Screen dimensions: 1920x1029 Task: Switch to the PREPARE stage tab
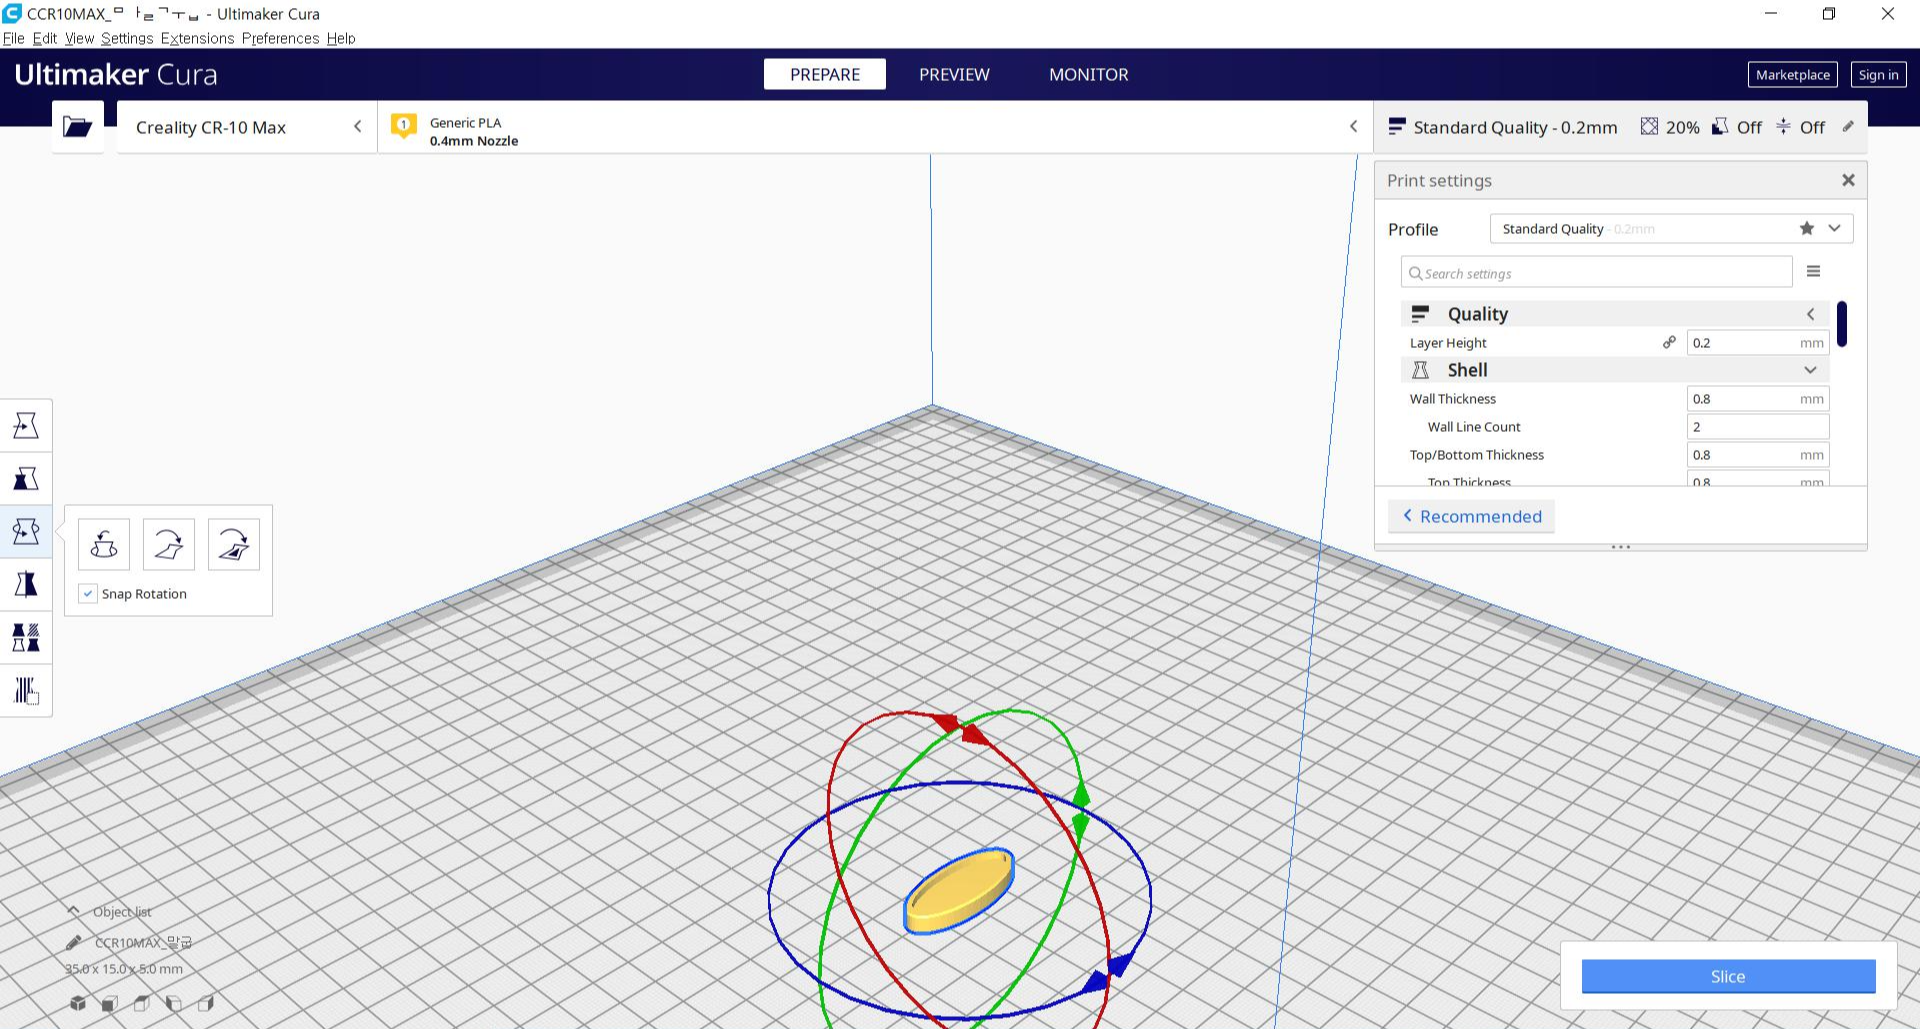(x=825, y=74)
